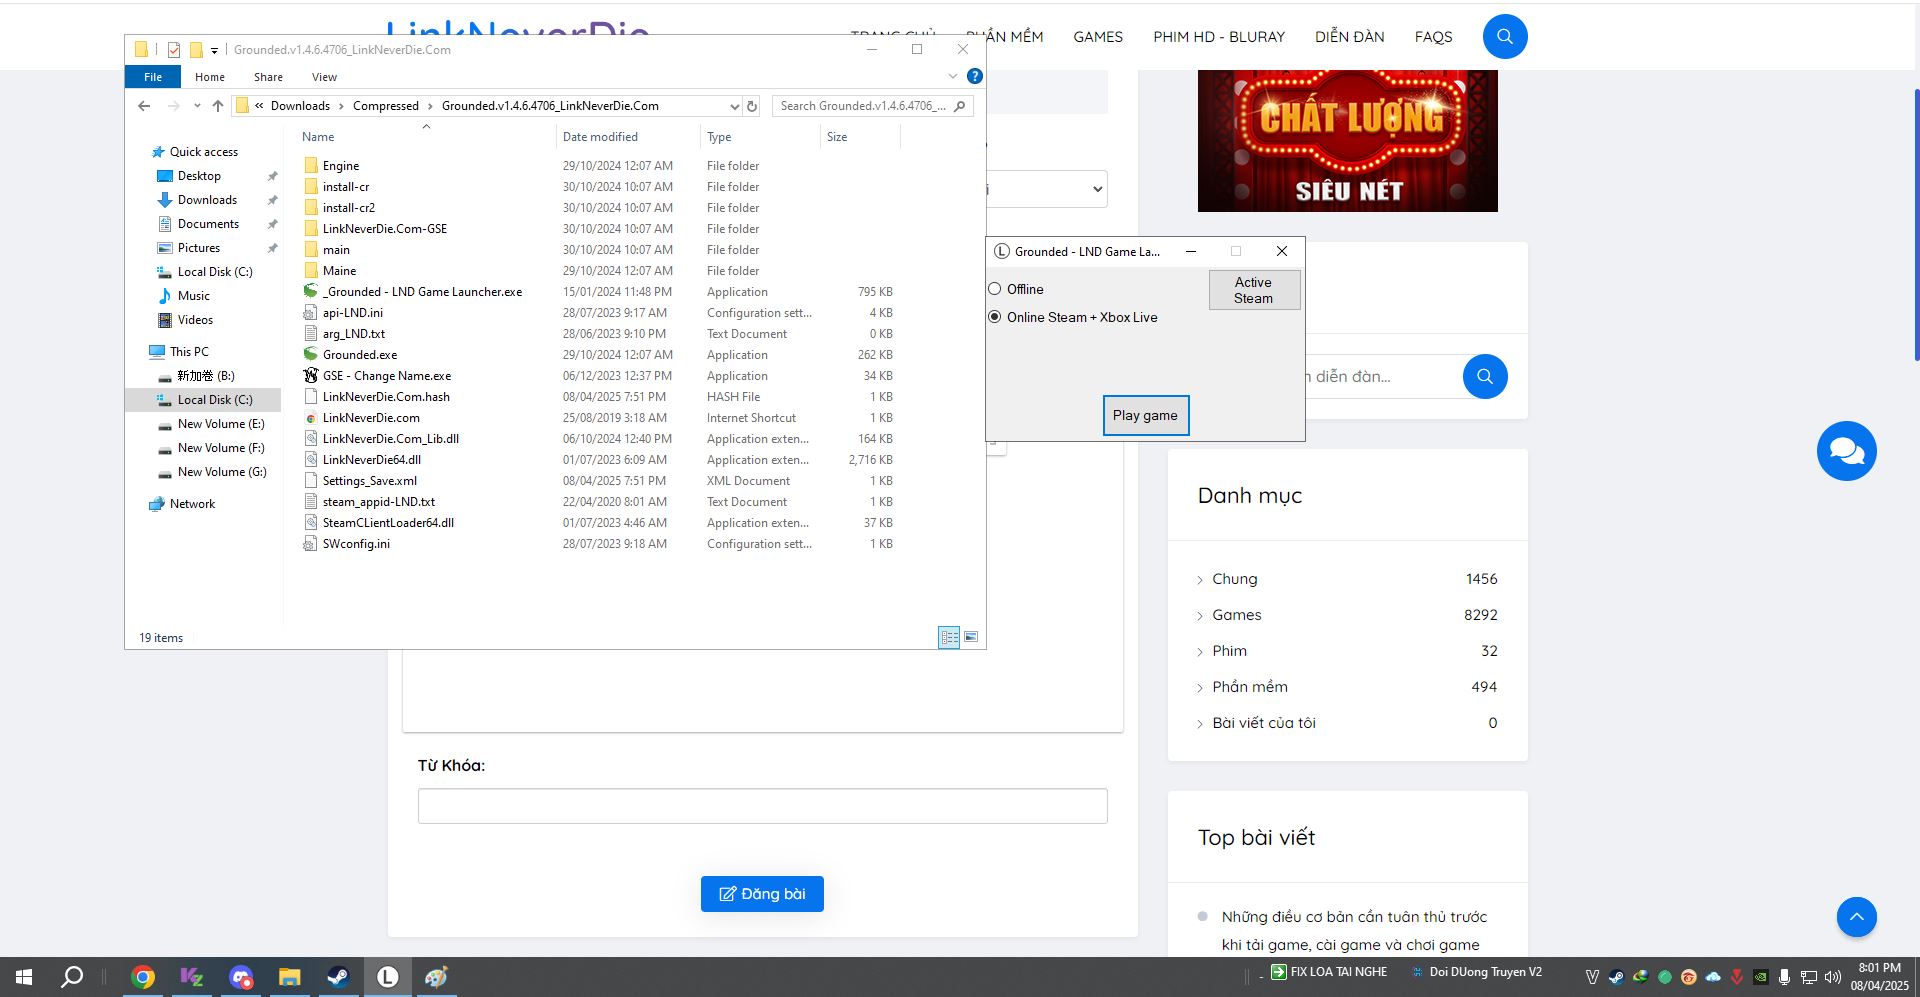1920x997 pixels.
Task: Click the Explorer Help question mark icon
Action: point(975,76)
